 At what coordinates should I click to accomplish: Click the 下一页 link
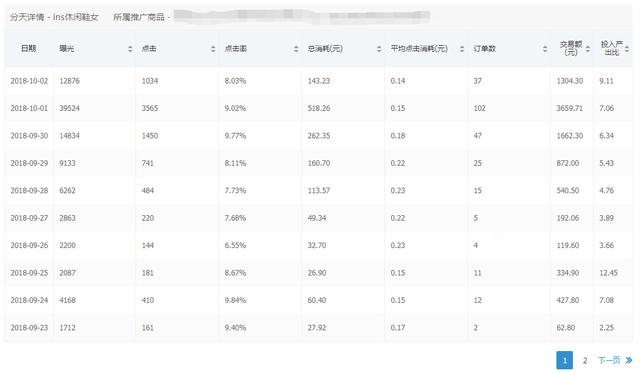[609, 360]
